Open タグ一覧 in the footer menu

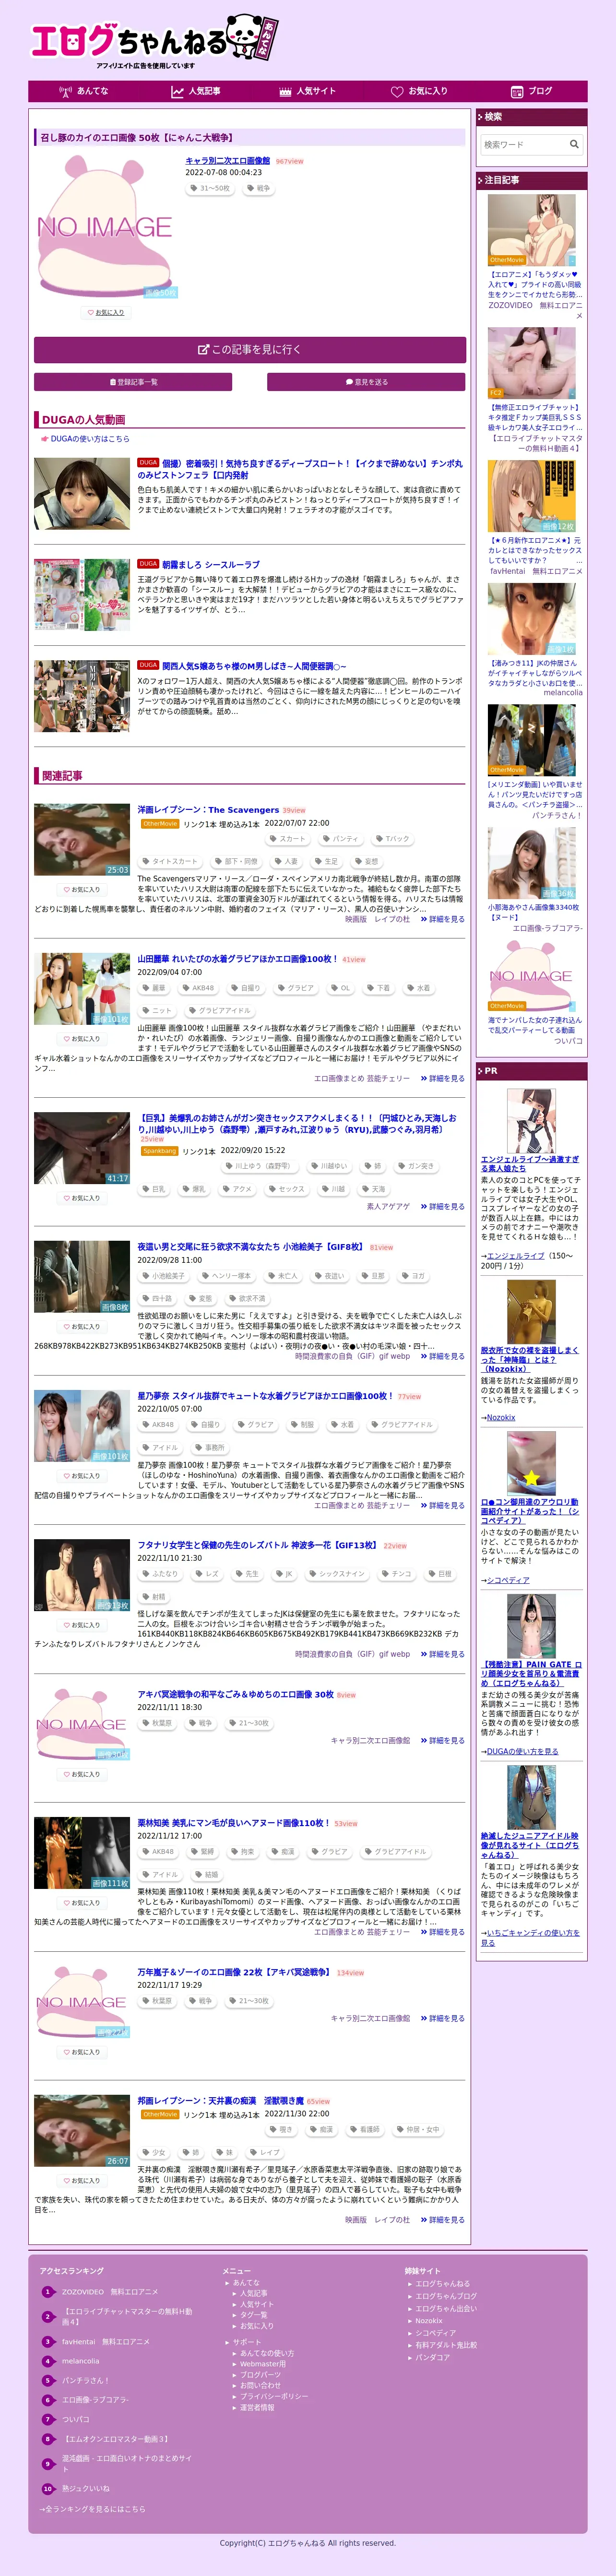253,2314
